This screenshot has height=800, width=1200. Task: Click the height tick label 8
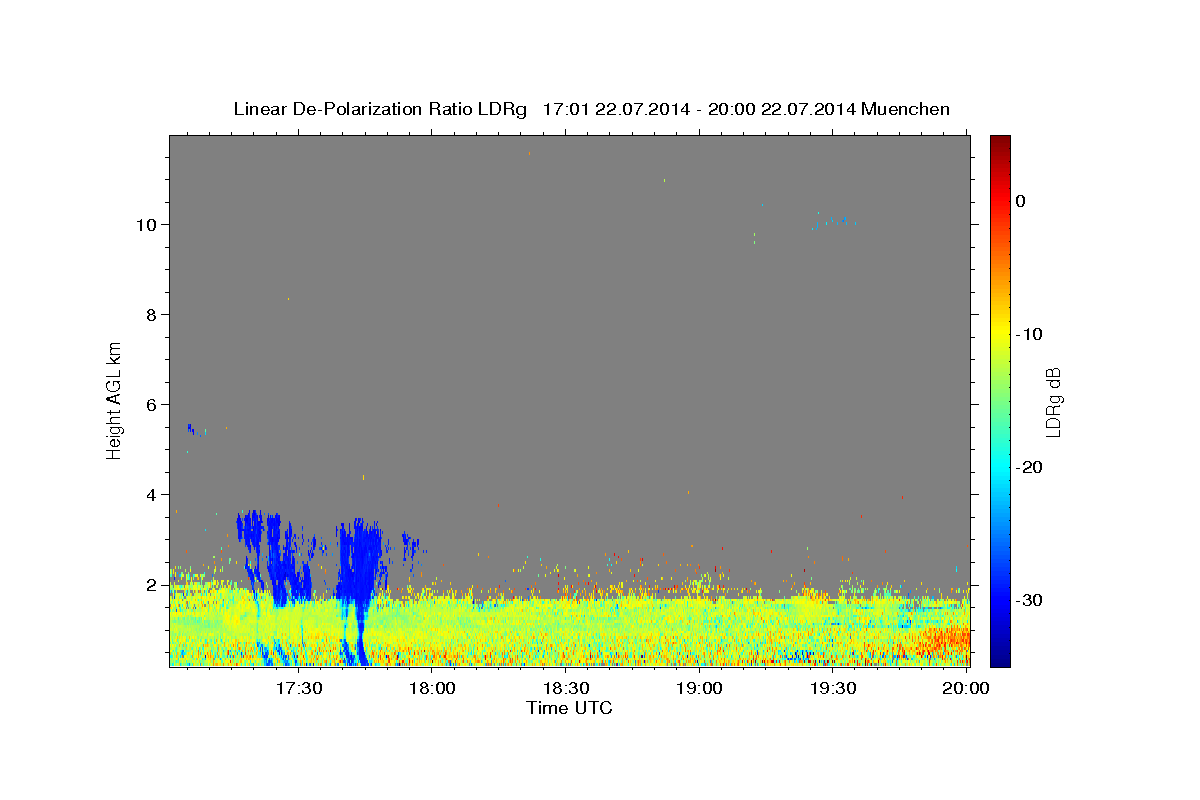coord(151,314)
